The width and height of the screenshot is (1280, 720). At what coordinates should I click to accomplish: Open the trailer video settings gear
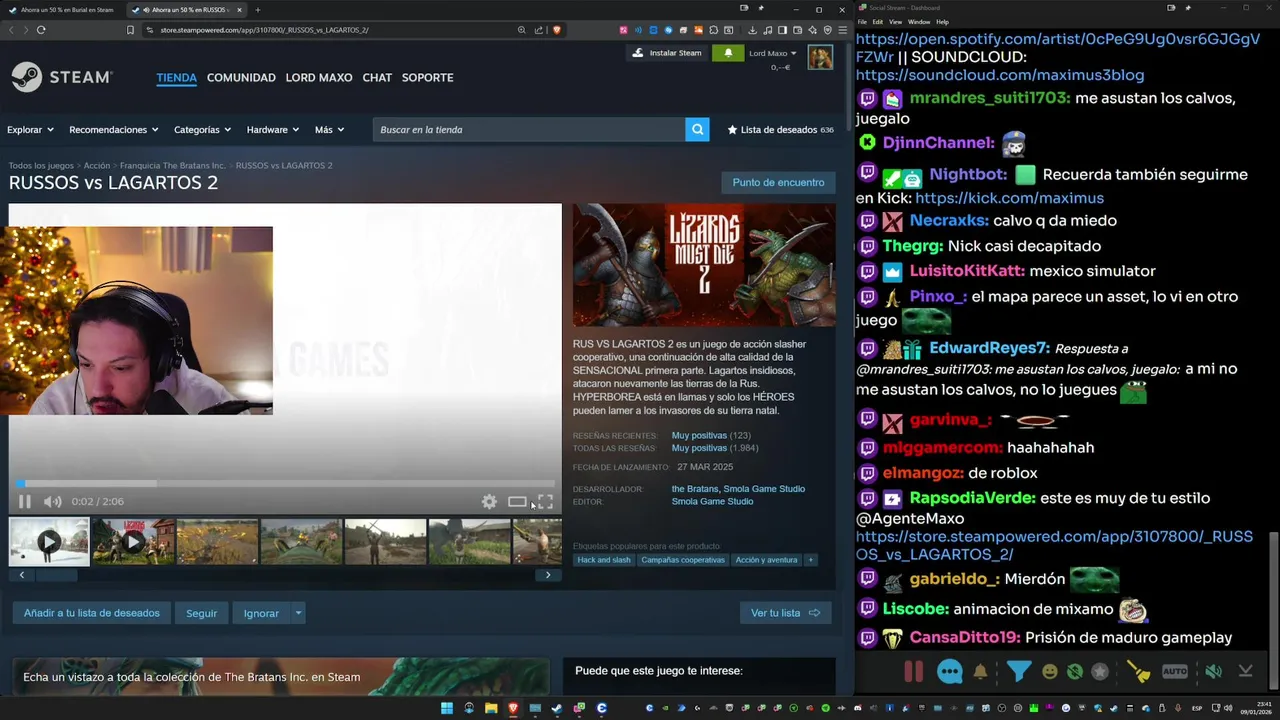pos(489,502)
